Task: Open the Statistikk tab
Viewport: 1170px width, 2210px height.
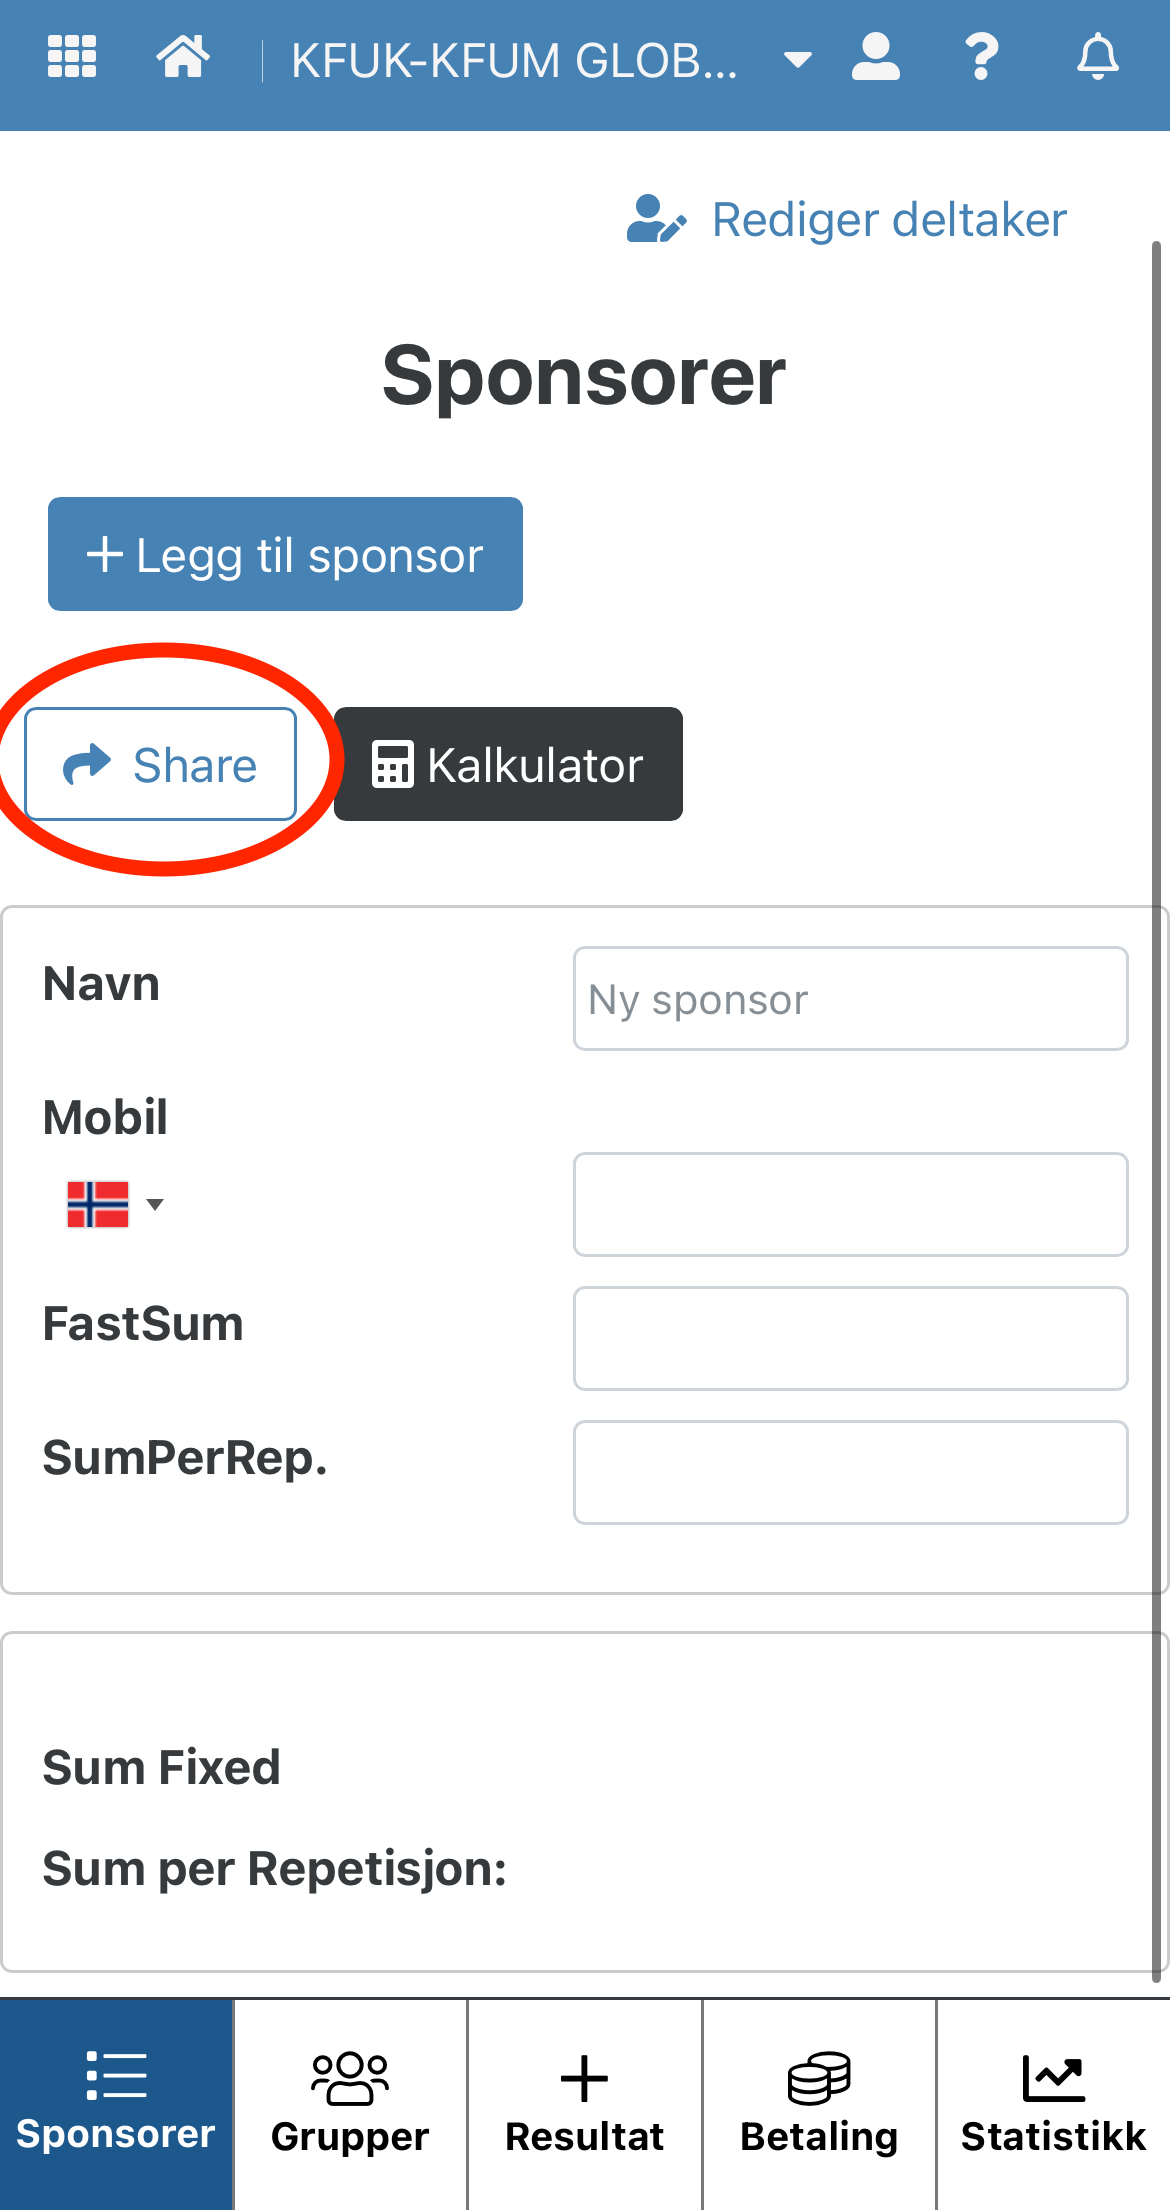Action: [x=1053, y=2104]
